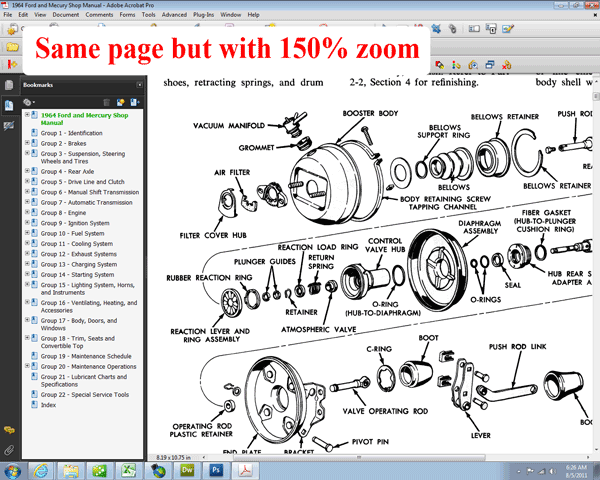This screenshot has height=480, width=600.
Task: Select Group 10 - Fuel System bookmark
Action: pyautogui.click(x=72, y=233)
